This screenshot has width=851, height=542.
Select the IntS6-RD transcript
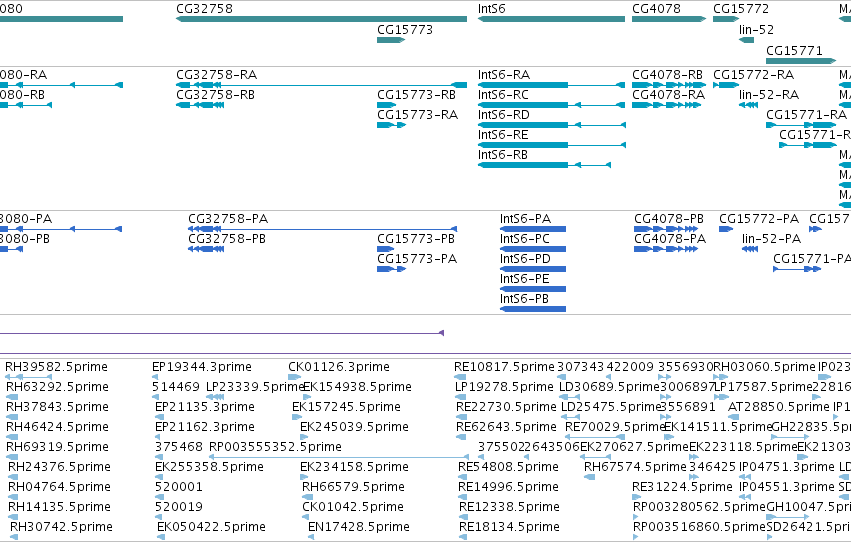tap(551, 125)
